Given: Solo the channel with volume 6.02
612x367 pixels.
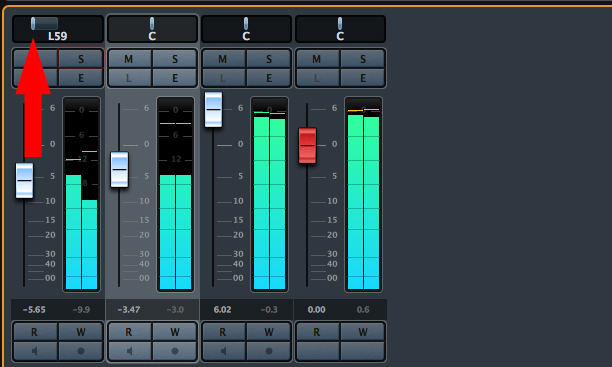Looking at the screenshot, I should [x=269, y=59].
